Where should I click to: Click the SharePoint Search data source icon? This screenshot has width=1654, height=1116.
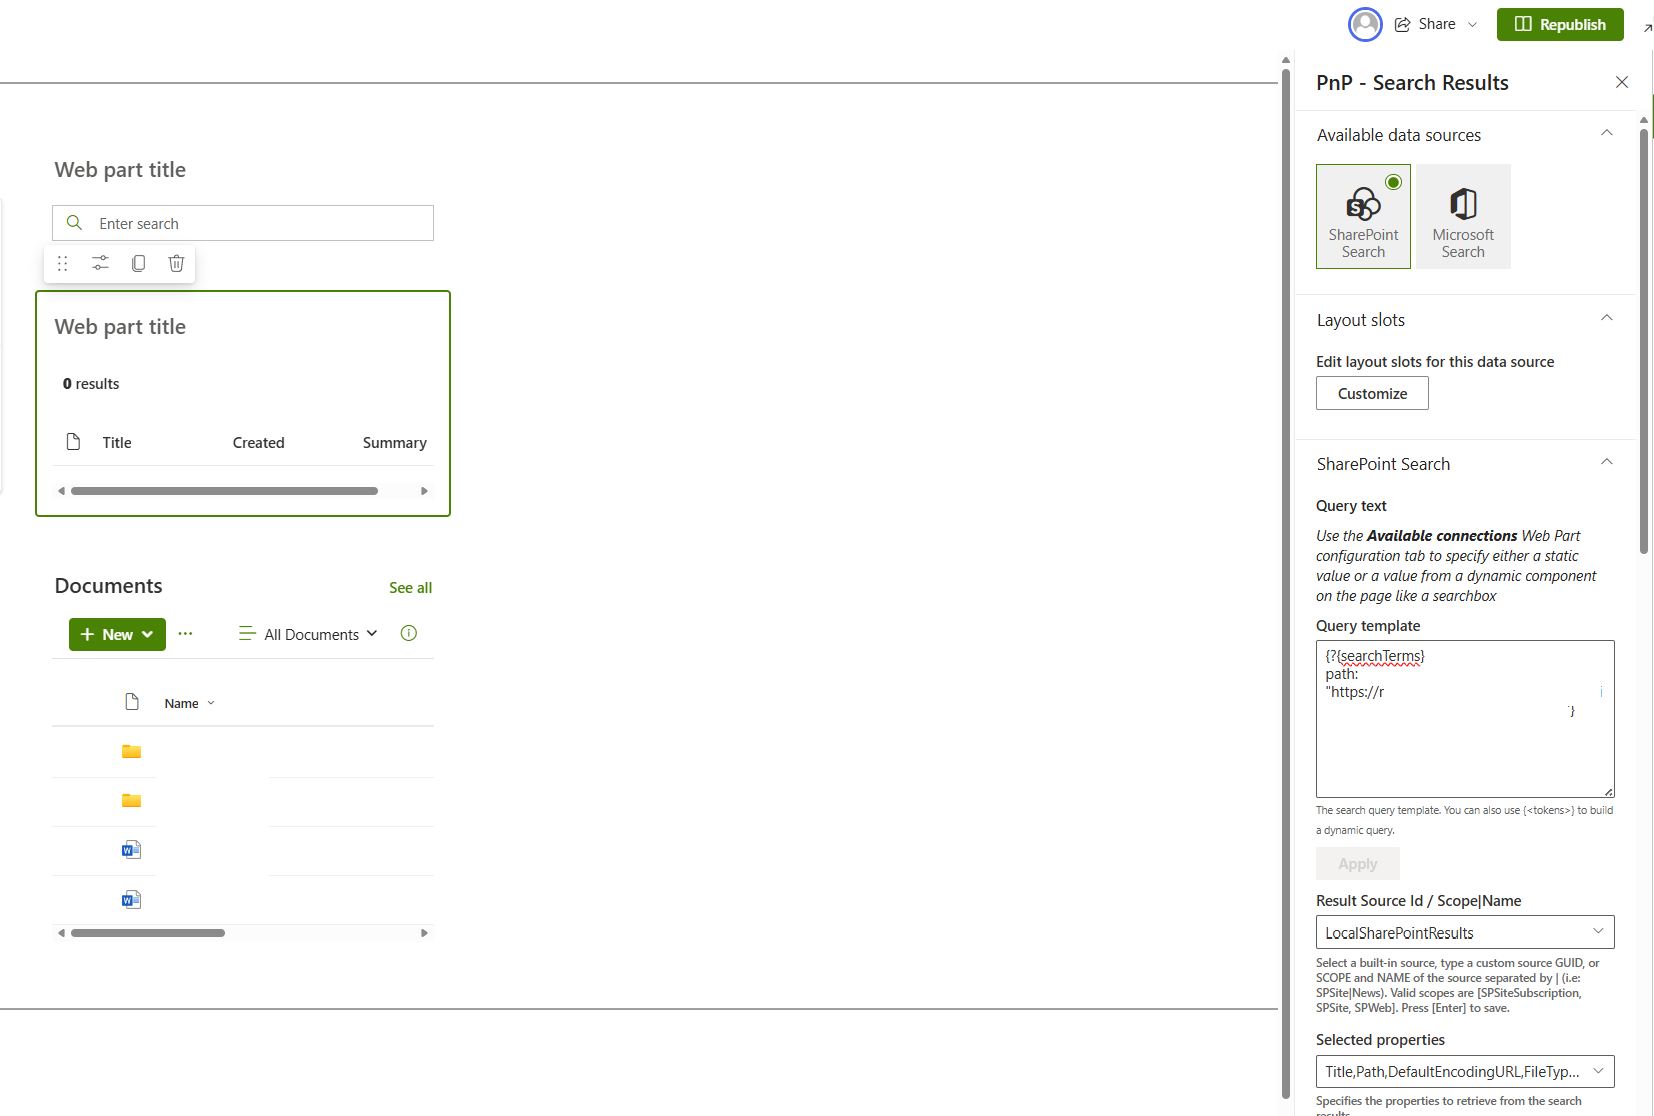[x=1363, y=205]
